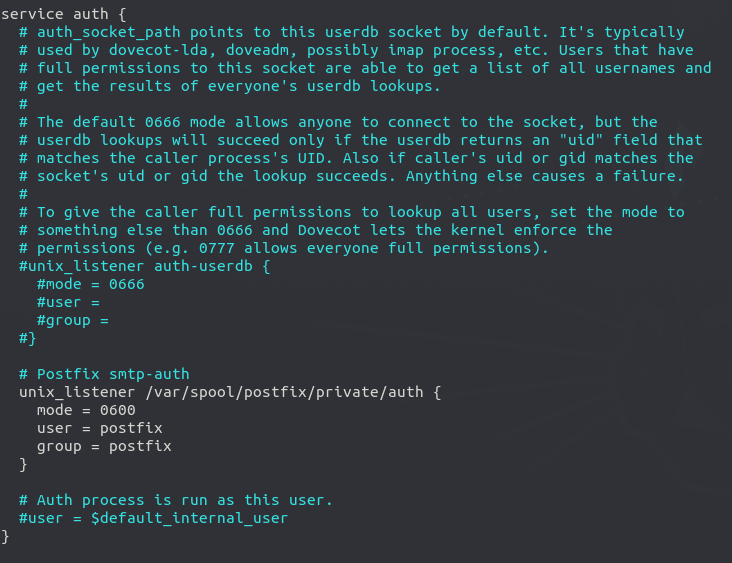Viewport: 732px width, 563px height.
Task: Click the commented "#mode = 0666" line
Action: 90,285
